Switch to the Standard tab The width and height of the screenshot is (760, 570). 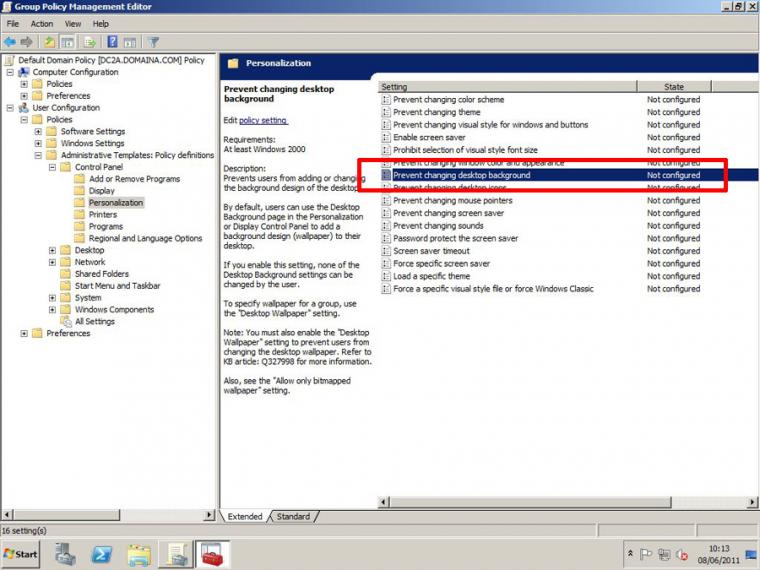click(293, 517)
